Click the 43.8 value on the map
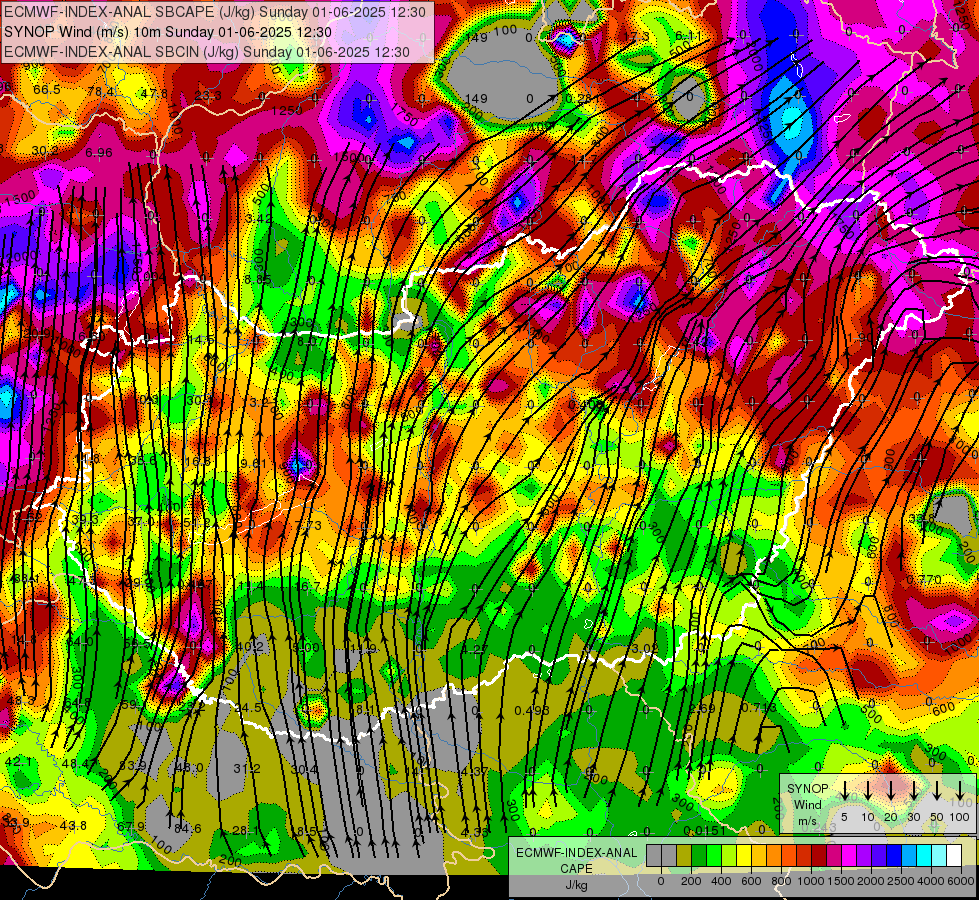 (73, 826)
